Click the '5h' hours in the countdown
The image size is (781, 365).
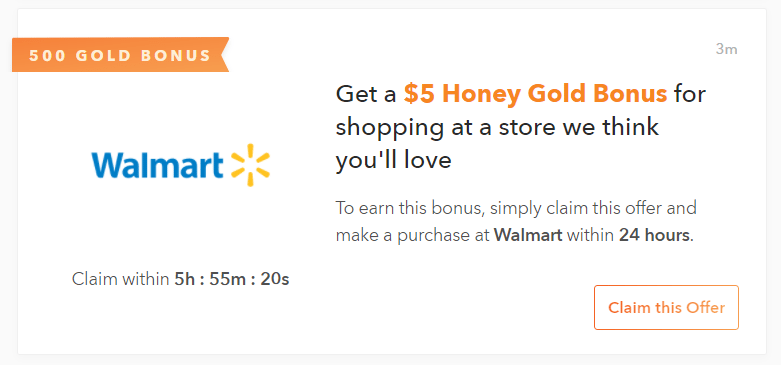184,279
